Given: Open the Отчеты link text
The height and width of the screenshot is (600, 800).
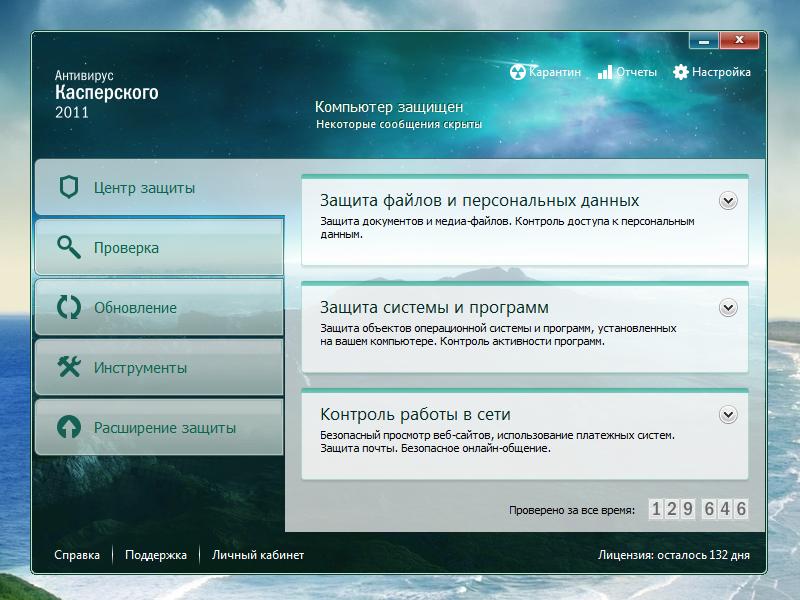Looking at the screenshot, I should pos(636,72).
